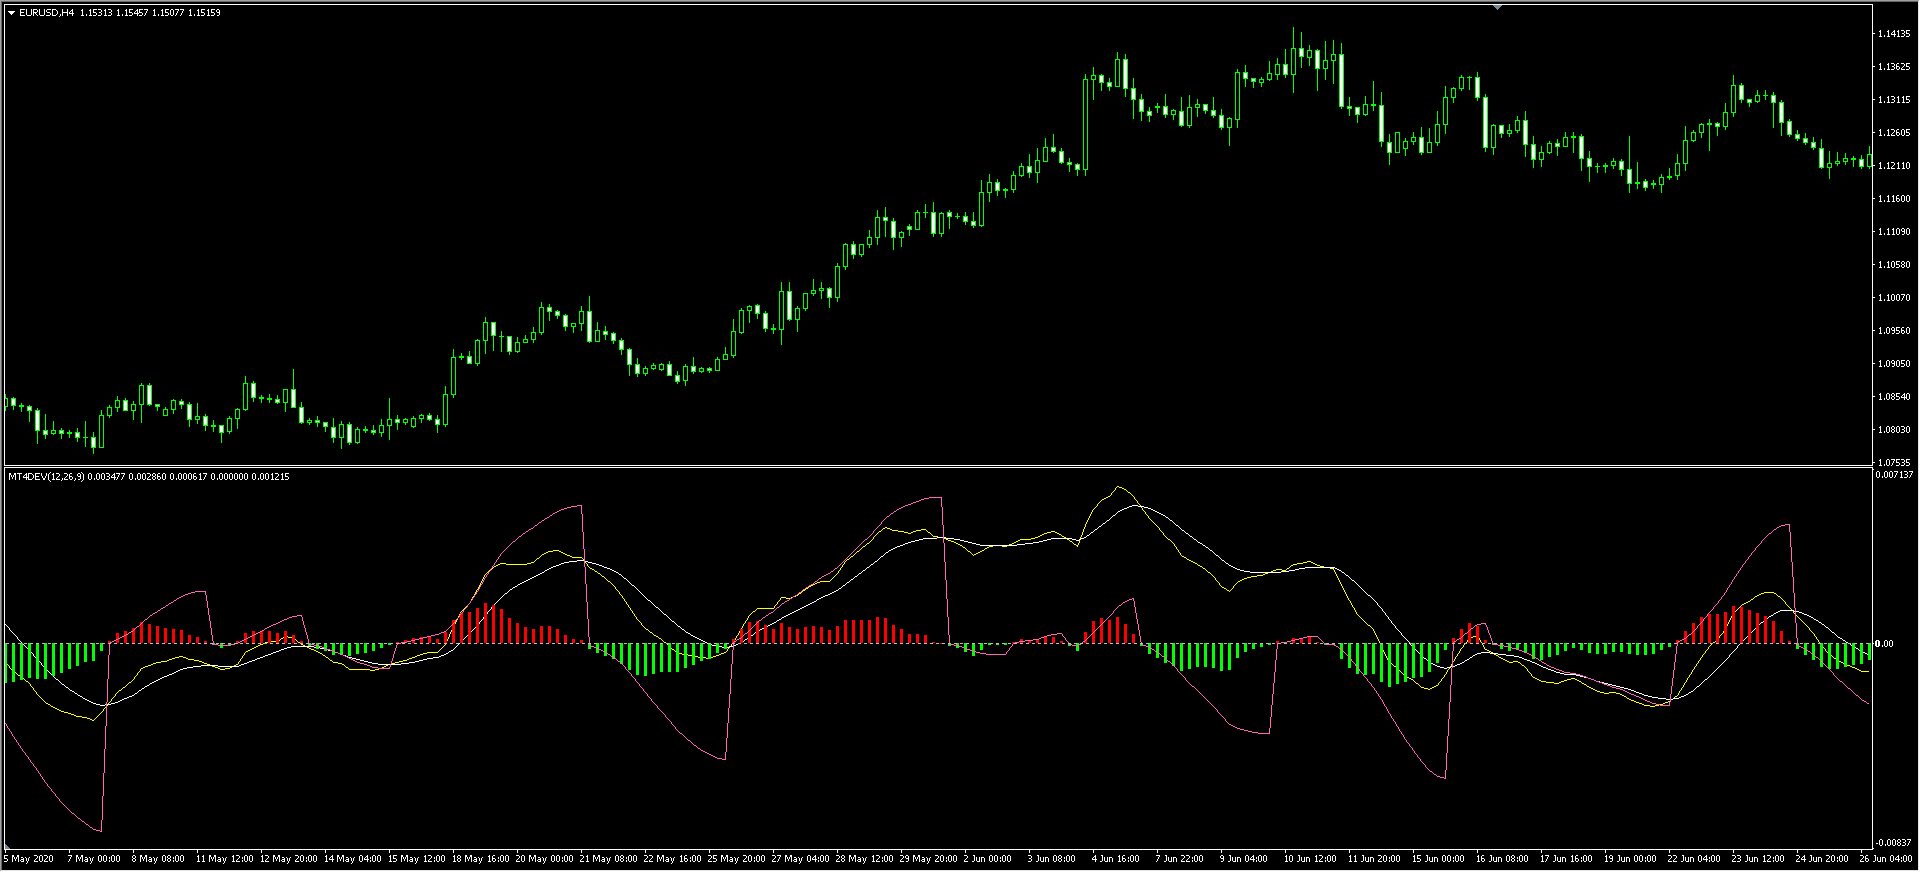Click the 27 May 04:00 time label
Image resolution: width=1920 pixels, height=872 pixels.
801,859
